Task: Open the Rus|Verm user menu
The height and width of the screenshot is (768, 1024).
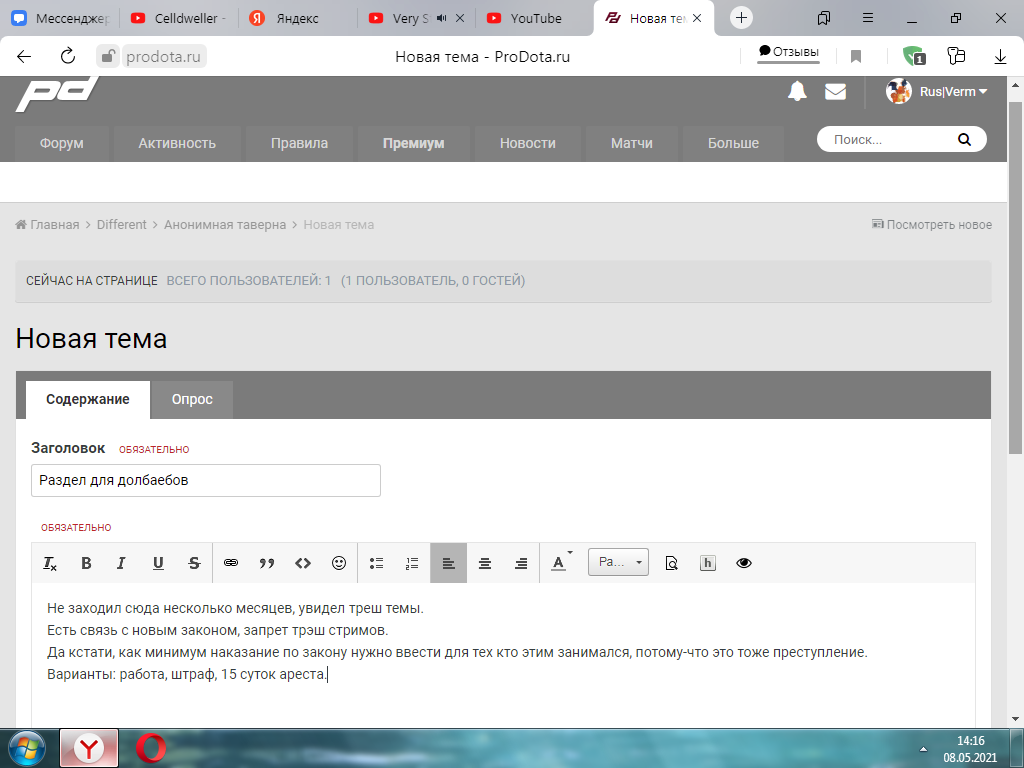Action: pyautogui.click(x=937, y=92)
